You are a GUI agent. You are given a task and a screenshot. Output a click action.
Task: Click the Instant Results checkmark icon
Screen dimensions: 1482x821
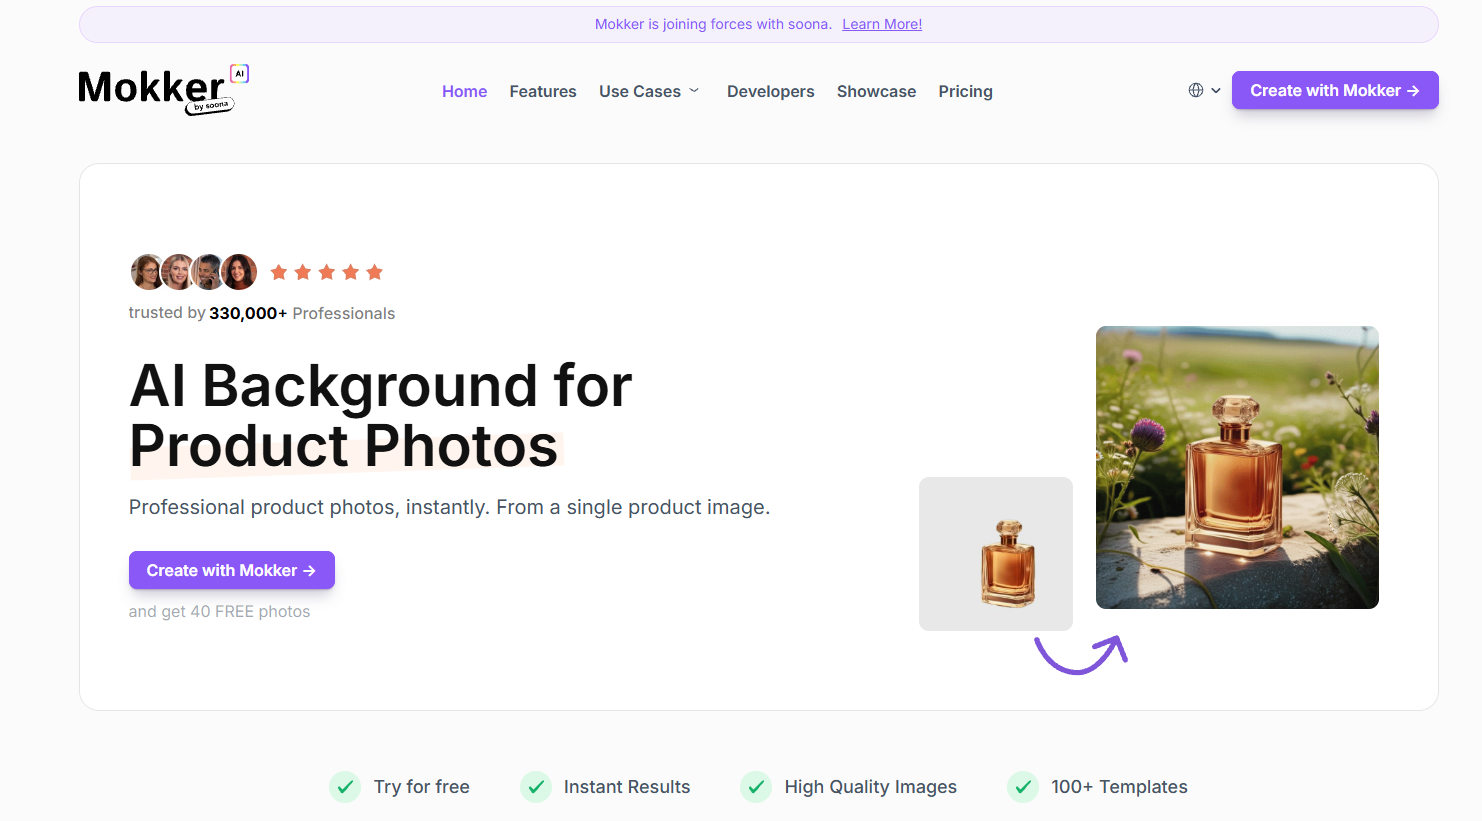coord(536,787)
